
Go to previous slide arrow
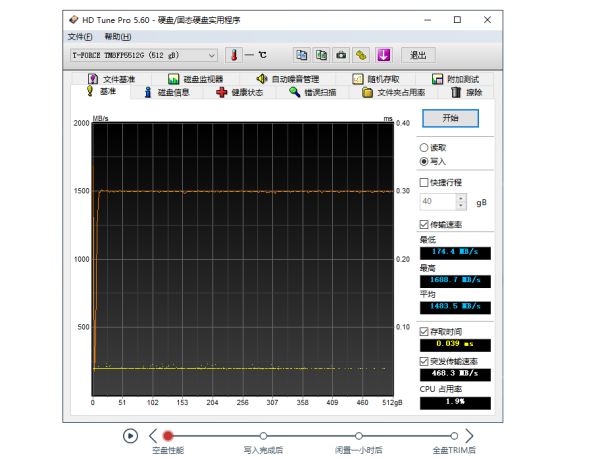pos(153,436)
